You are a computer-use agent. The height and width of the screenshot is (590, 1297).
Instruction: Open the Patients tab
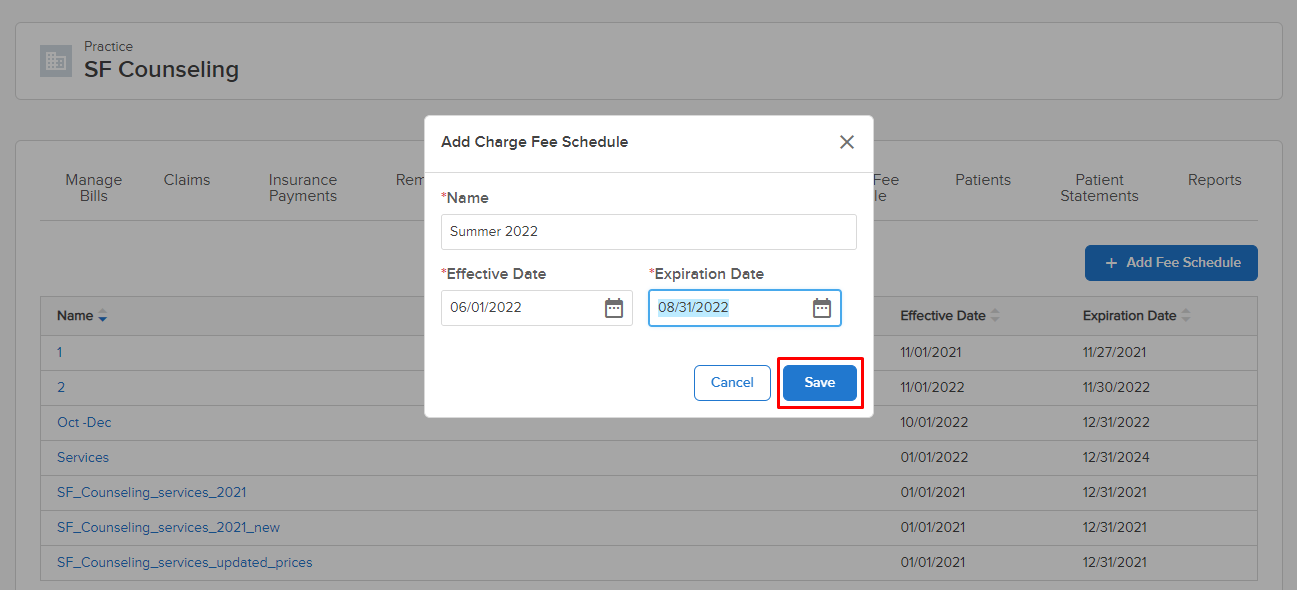(982, 180)
